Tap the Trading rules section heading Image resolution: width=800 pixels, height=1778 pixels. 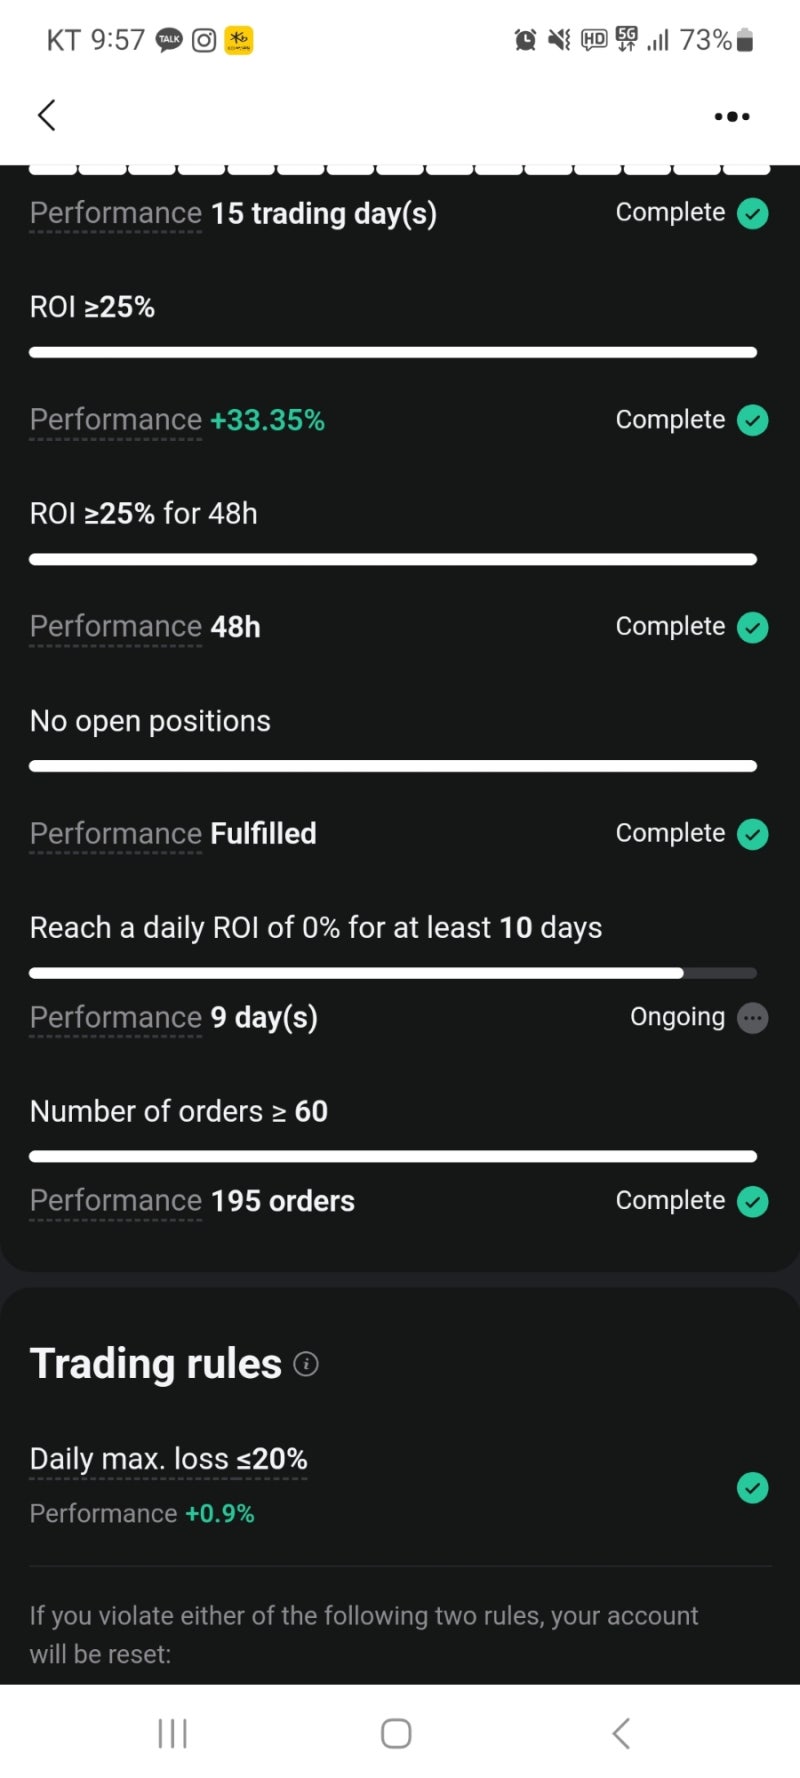pos(156,1364)
